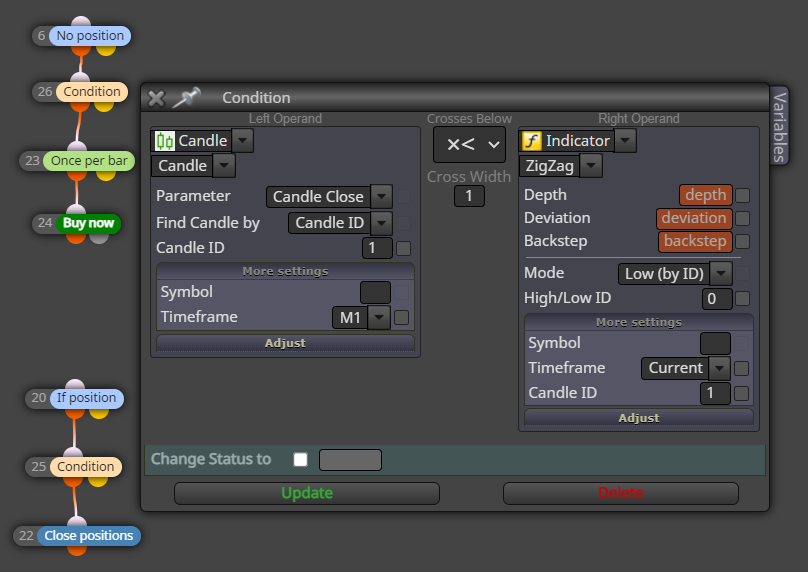This screenshot has width=808, height=572.
Task: Click the depth variable tag
Action: pyautogui.click(x=705, y=195)
